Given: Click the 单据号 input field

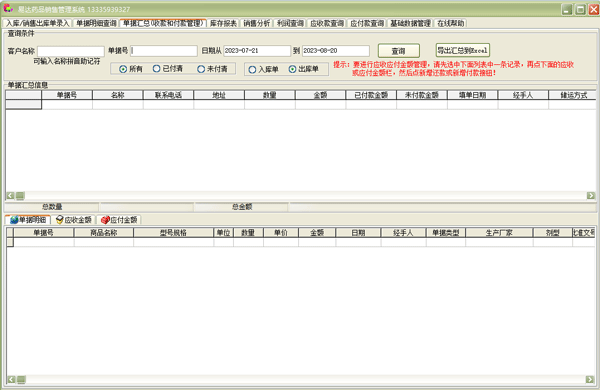Looking at the screenshot, I should [x=164, y=51].
